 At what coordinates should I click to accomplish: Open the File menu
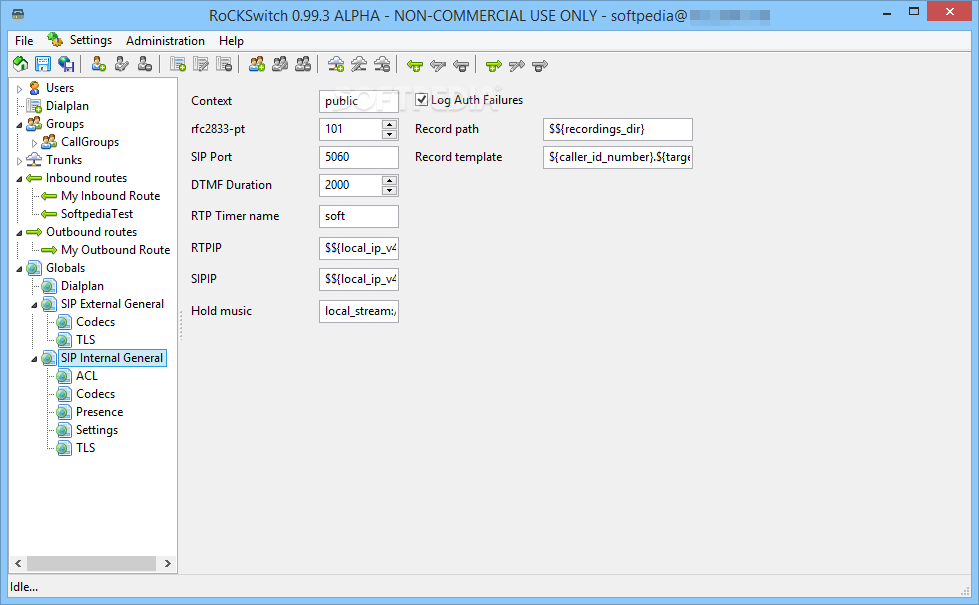(x=24, y=41)
